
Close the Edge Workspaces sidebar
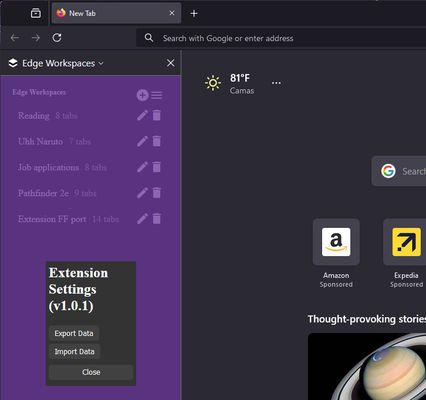[170, 63]
